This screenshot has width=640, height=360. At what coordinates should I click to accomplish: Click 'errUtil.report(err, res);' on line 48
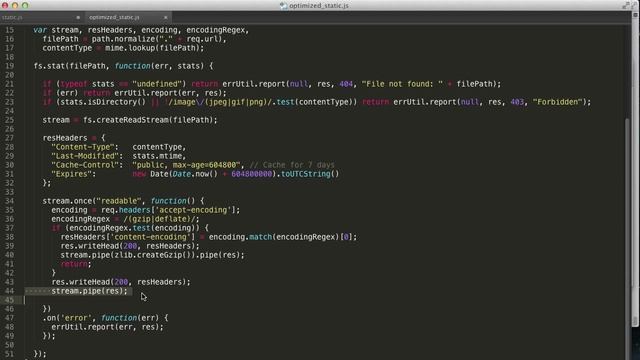(107, 327)
